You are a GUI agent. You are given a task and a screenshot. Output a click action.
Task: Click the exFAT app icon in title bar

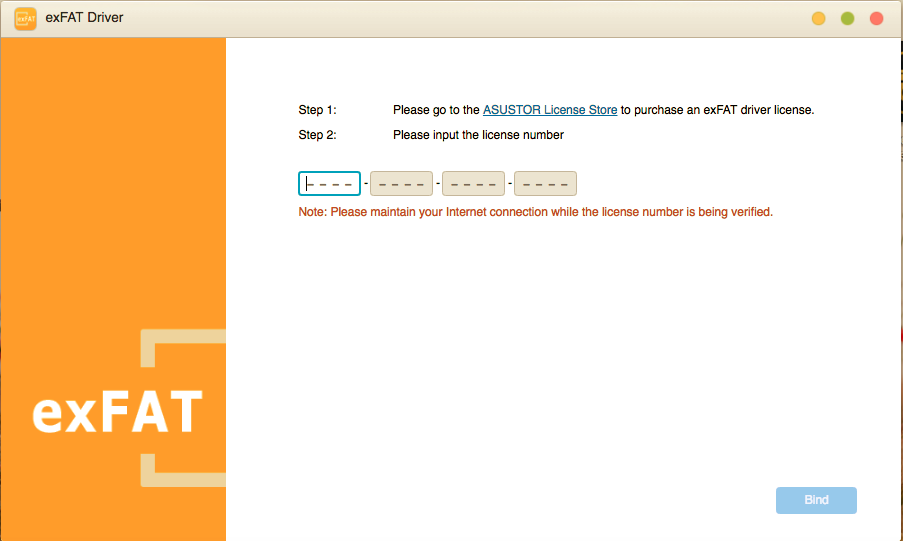(25, 19)
